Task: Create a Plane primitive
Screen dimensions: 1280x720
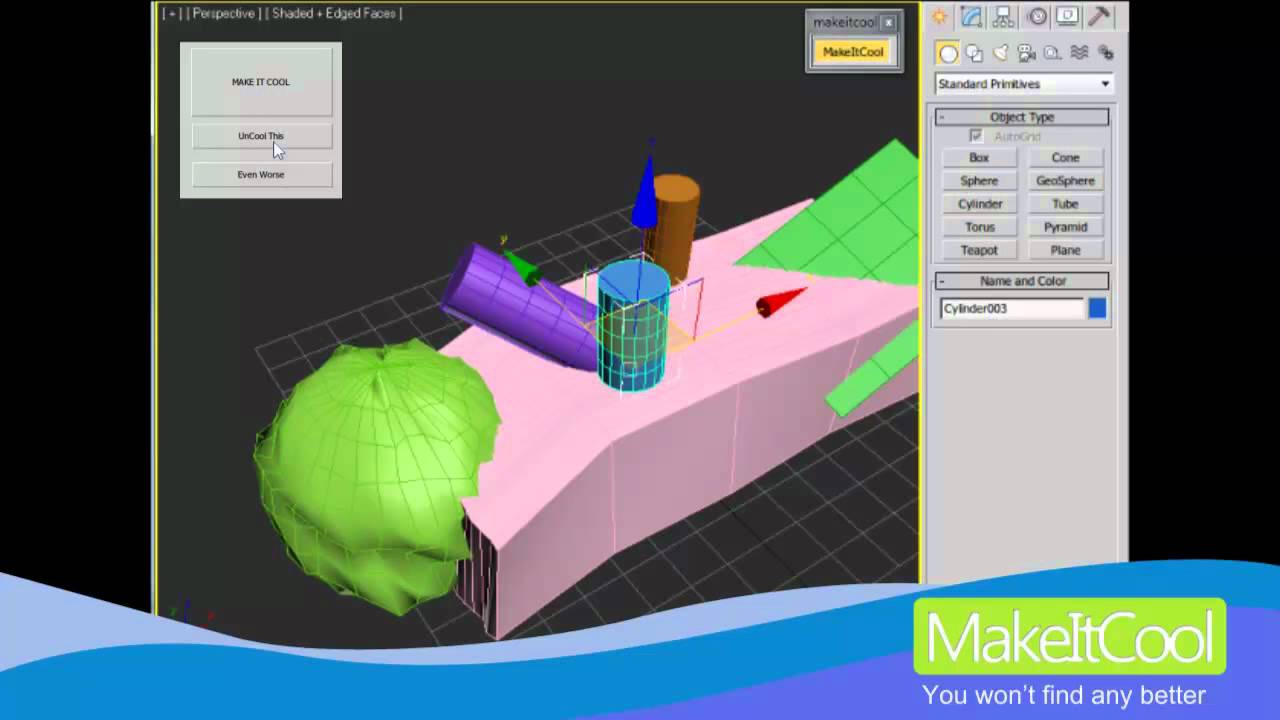Action: (1065, 250)
